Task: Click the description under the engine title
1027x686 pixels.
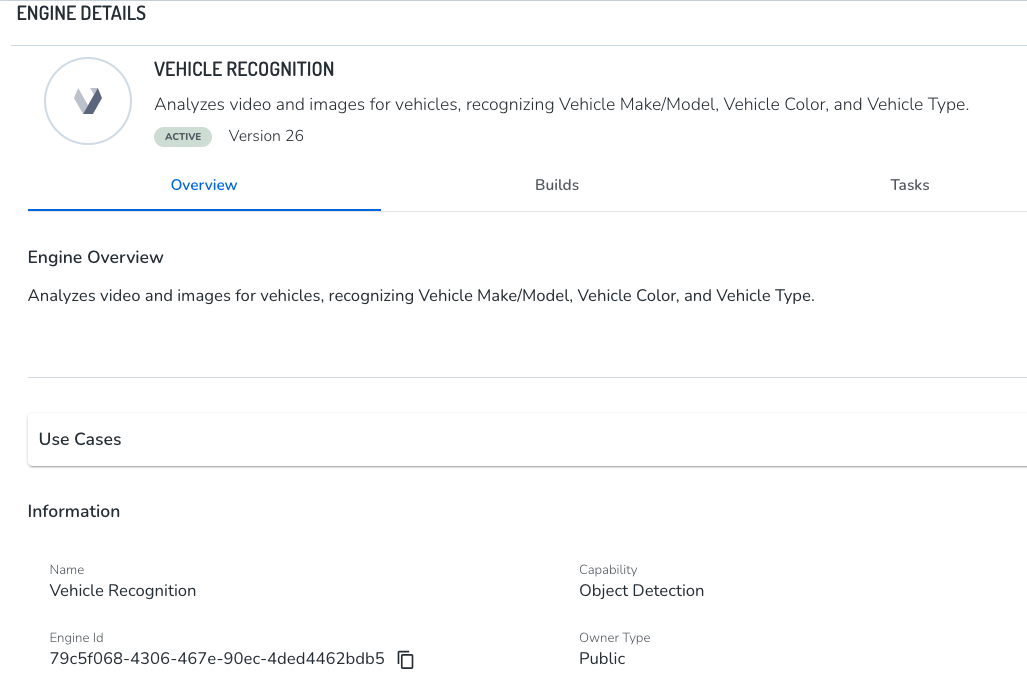Action: coord(561,104)
